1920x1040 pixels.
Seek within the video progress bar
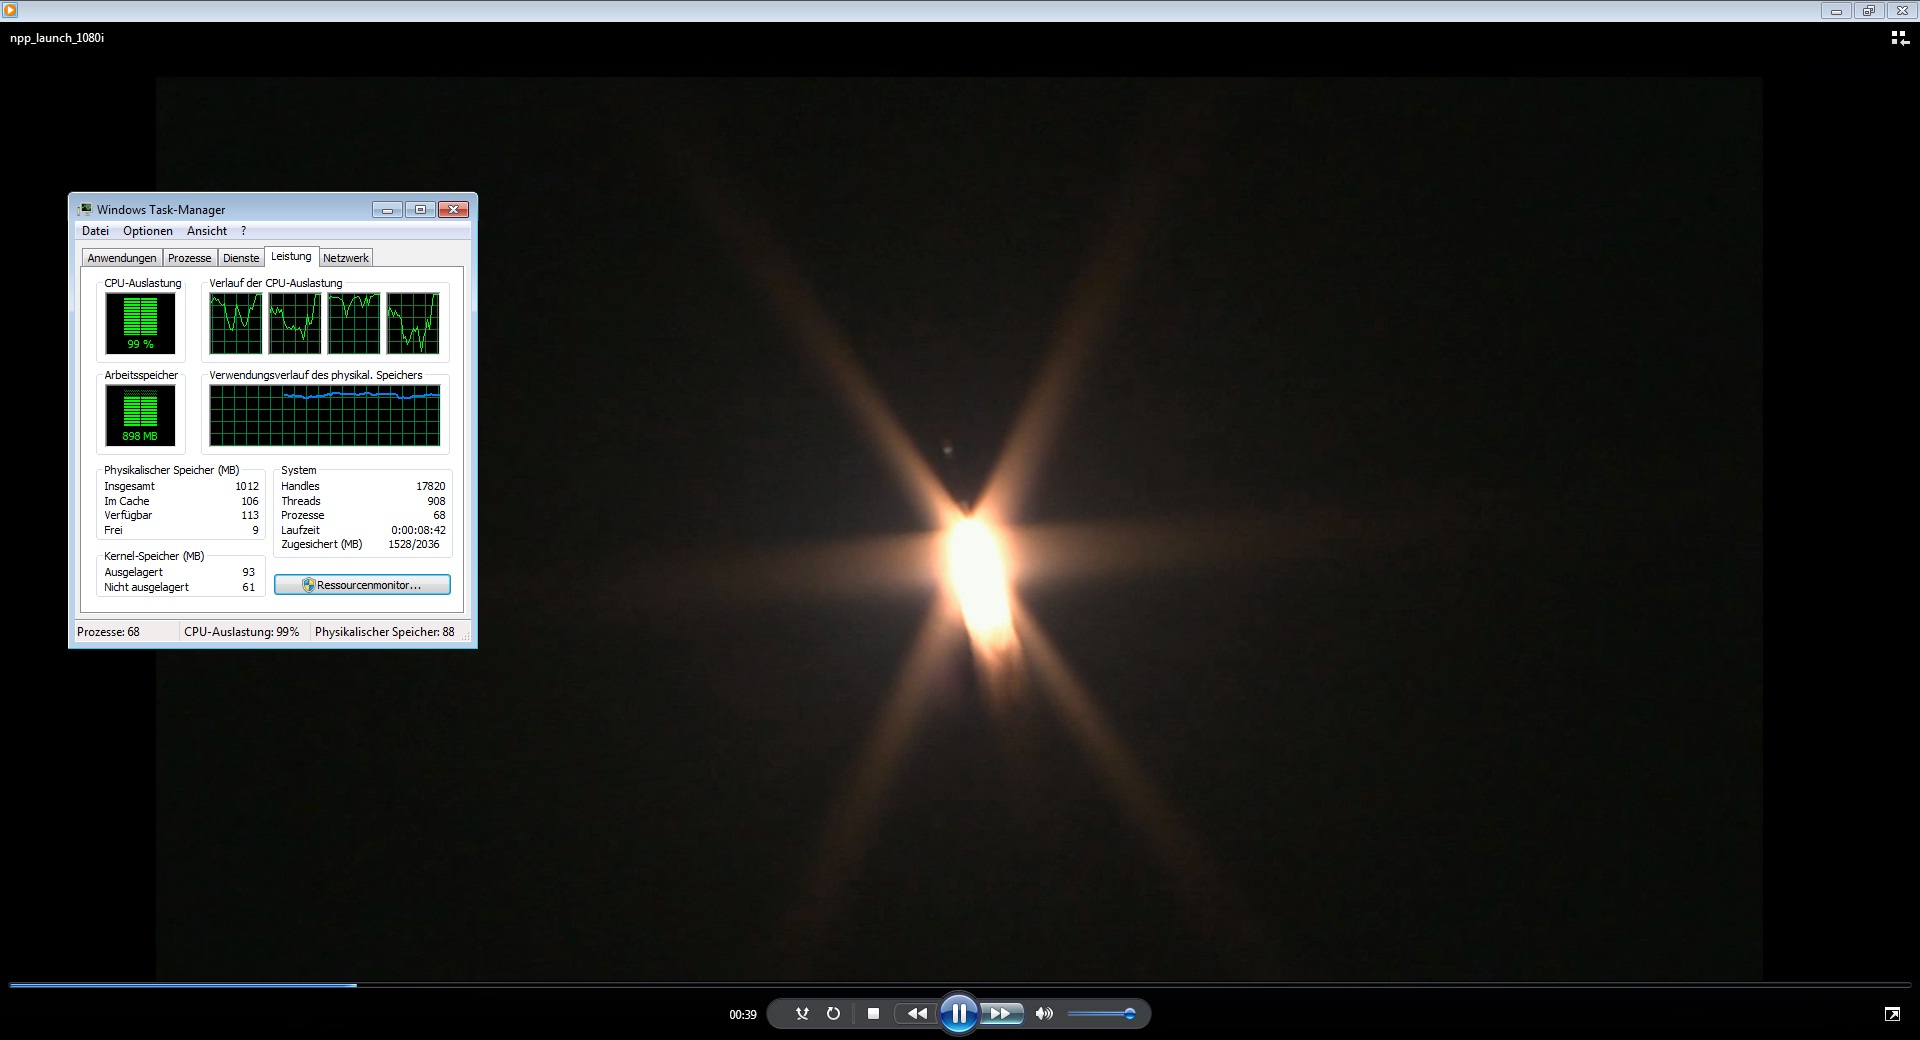pos(960,985)
